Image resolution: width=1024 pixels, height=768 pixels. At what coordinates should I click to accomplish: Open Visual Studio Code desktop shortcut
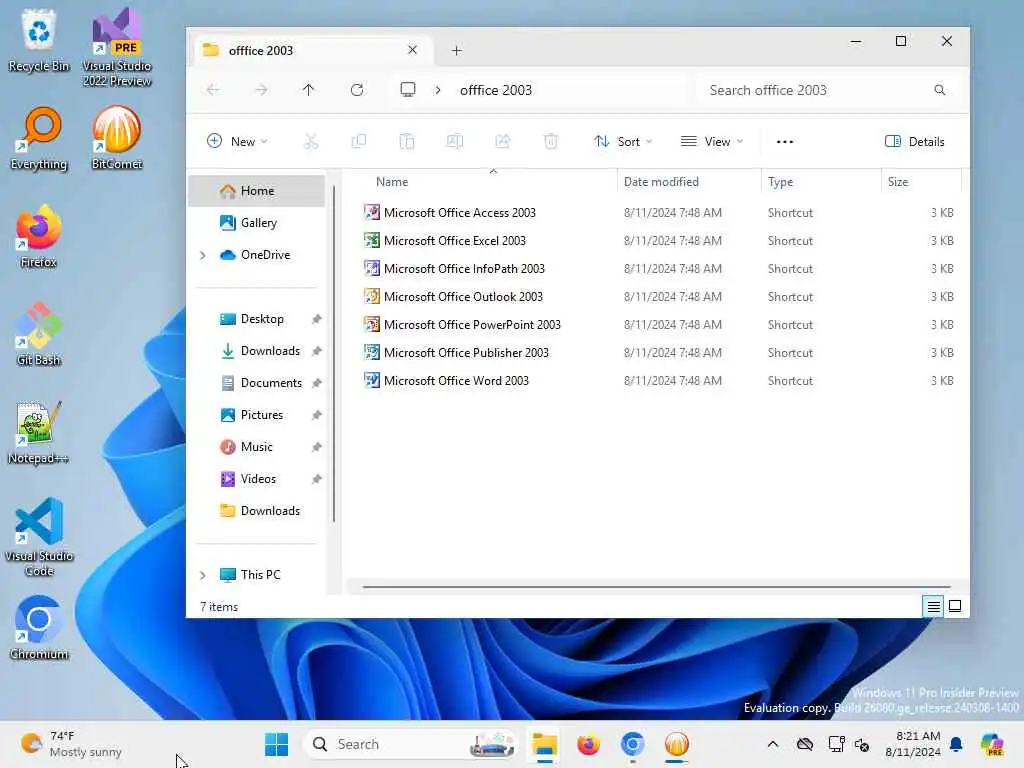pyautogui.click(x=39, y=537)
